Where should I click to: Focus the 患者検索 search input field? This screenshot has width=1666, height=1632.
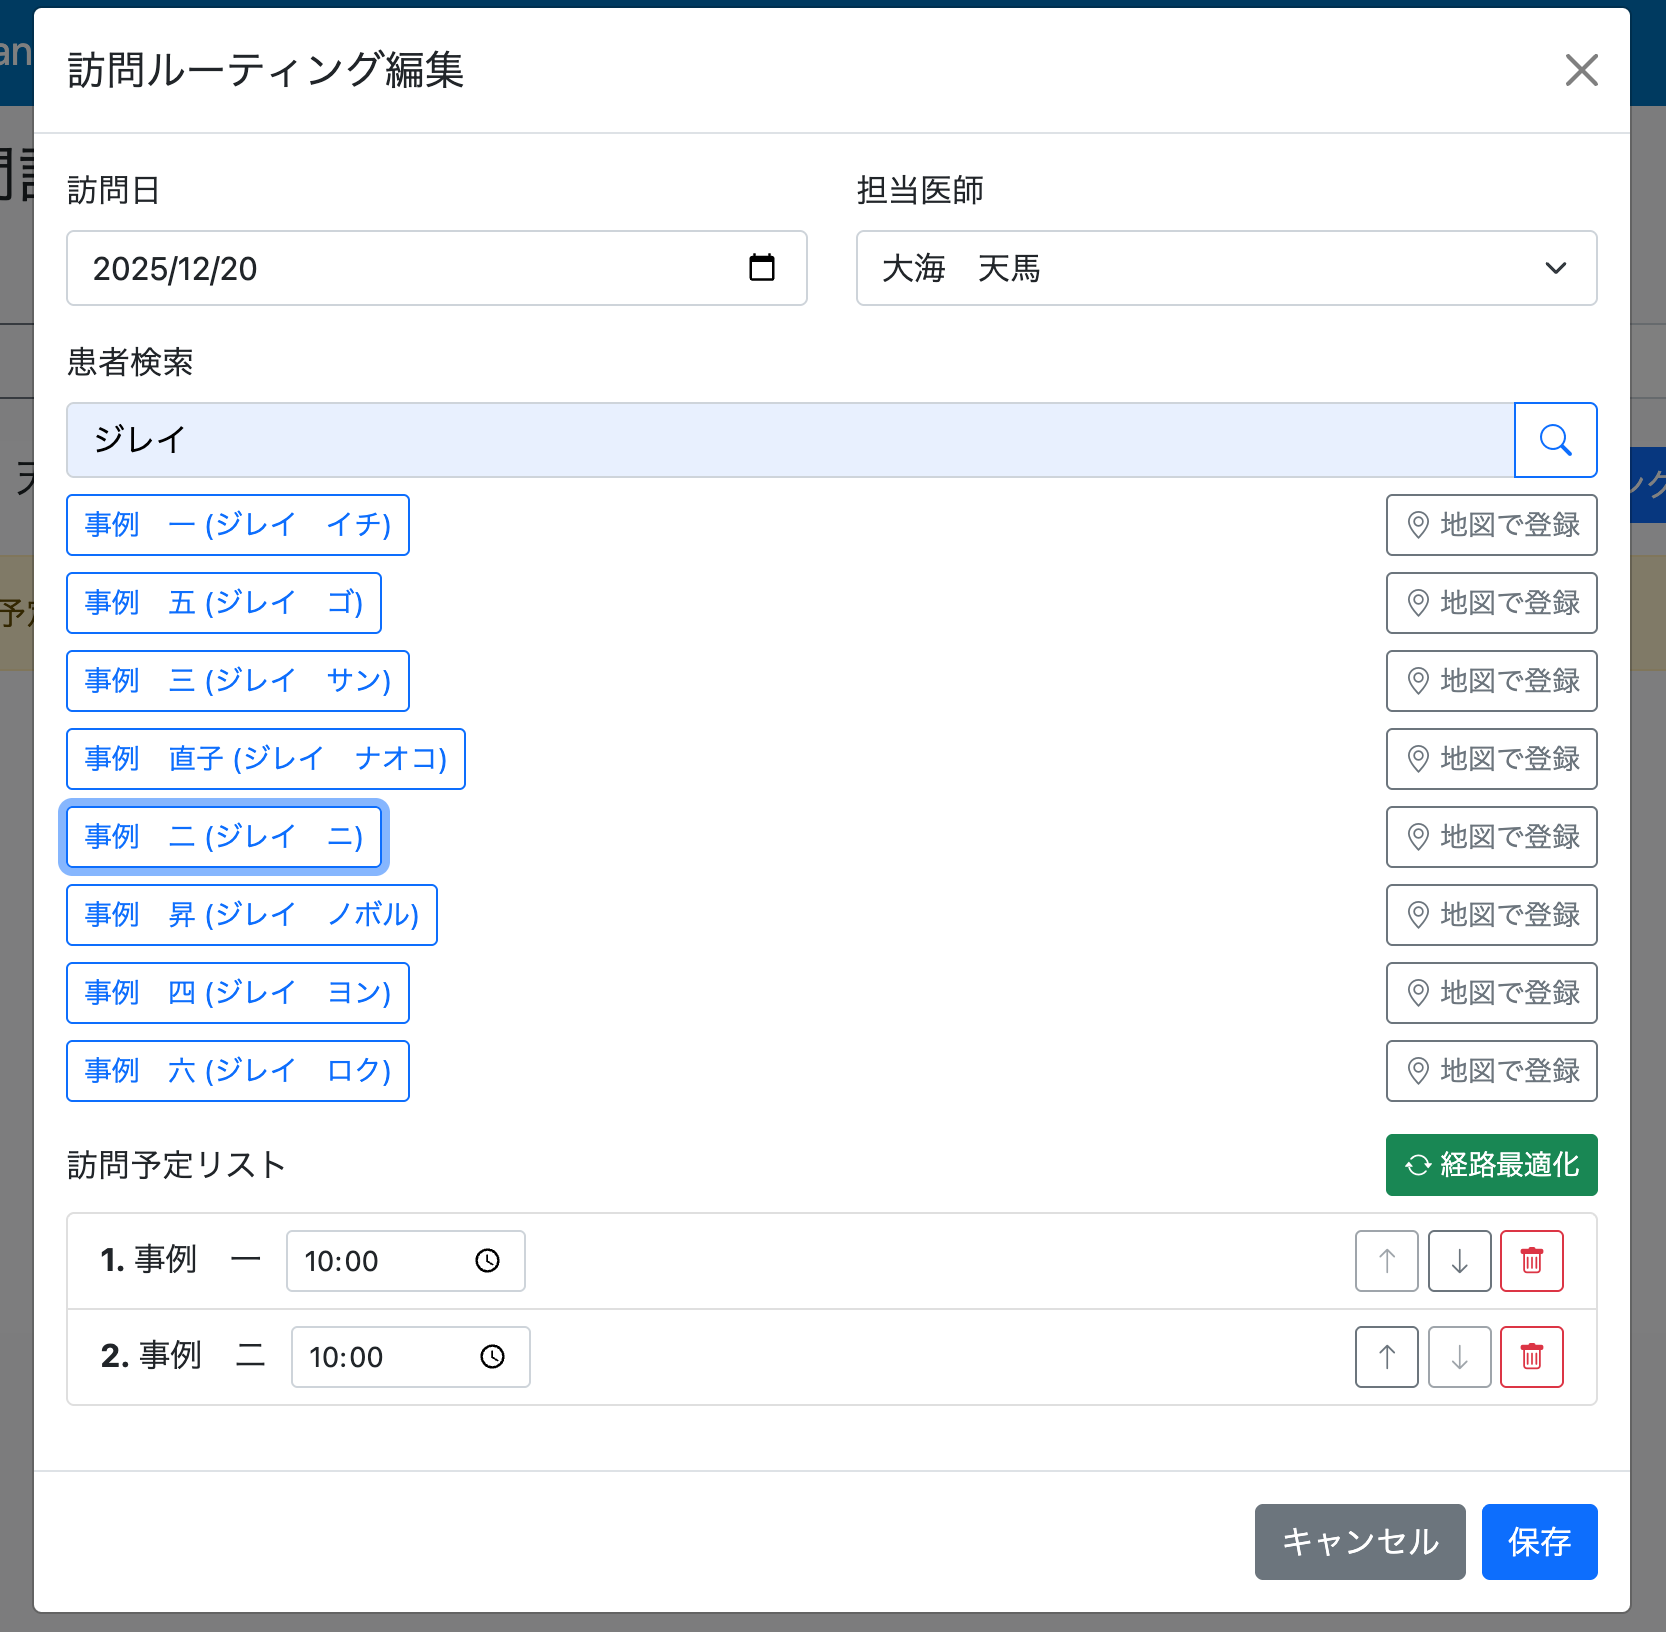(x=790, y=440)
